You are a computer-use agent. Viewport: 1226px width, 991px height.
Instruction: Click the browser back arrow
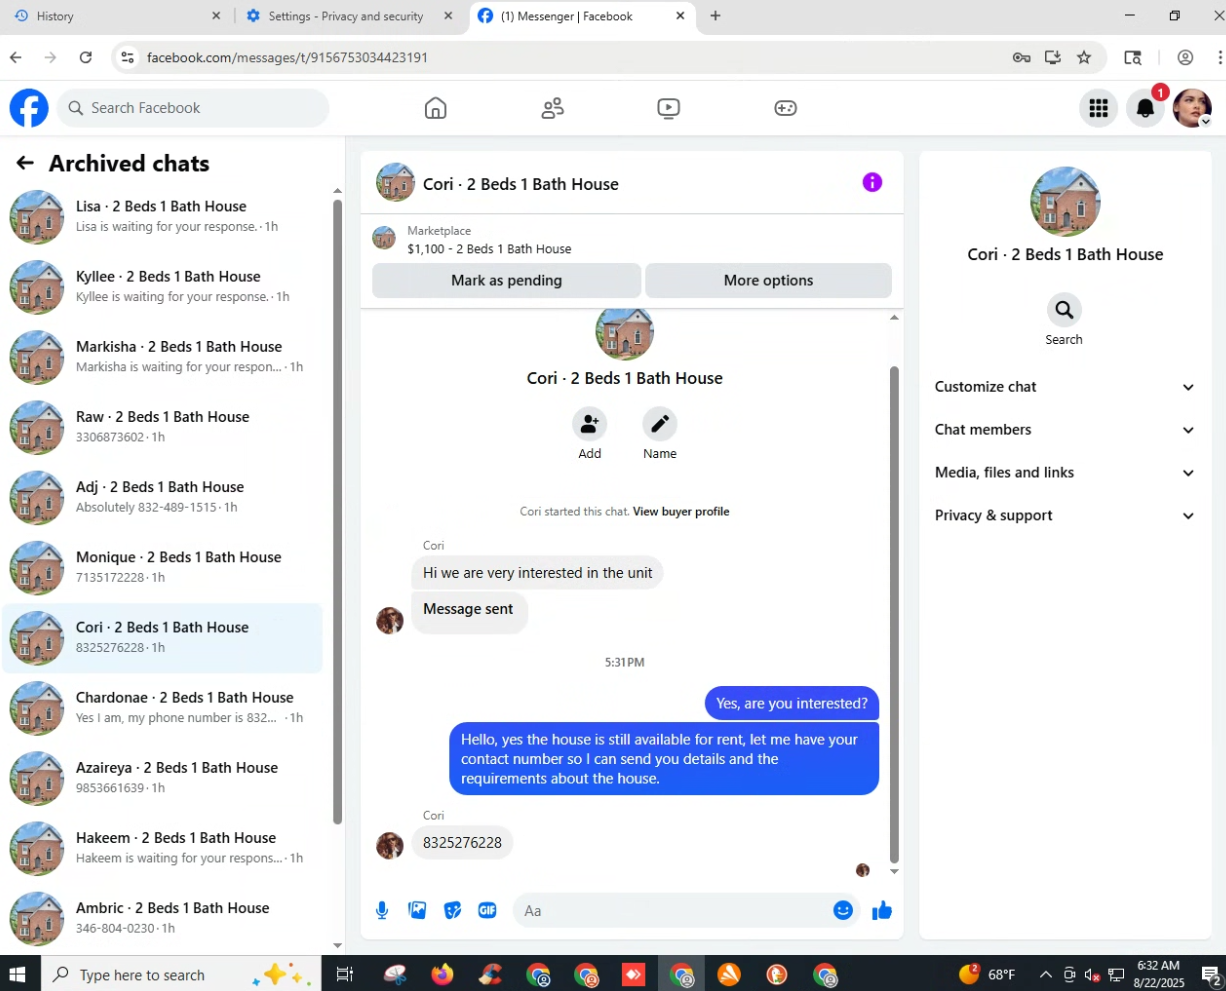pyautogui.click(x=16, y=58)
